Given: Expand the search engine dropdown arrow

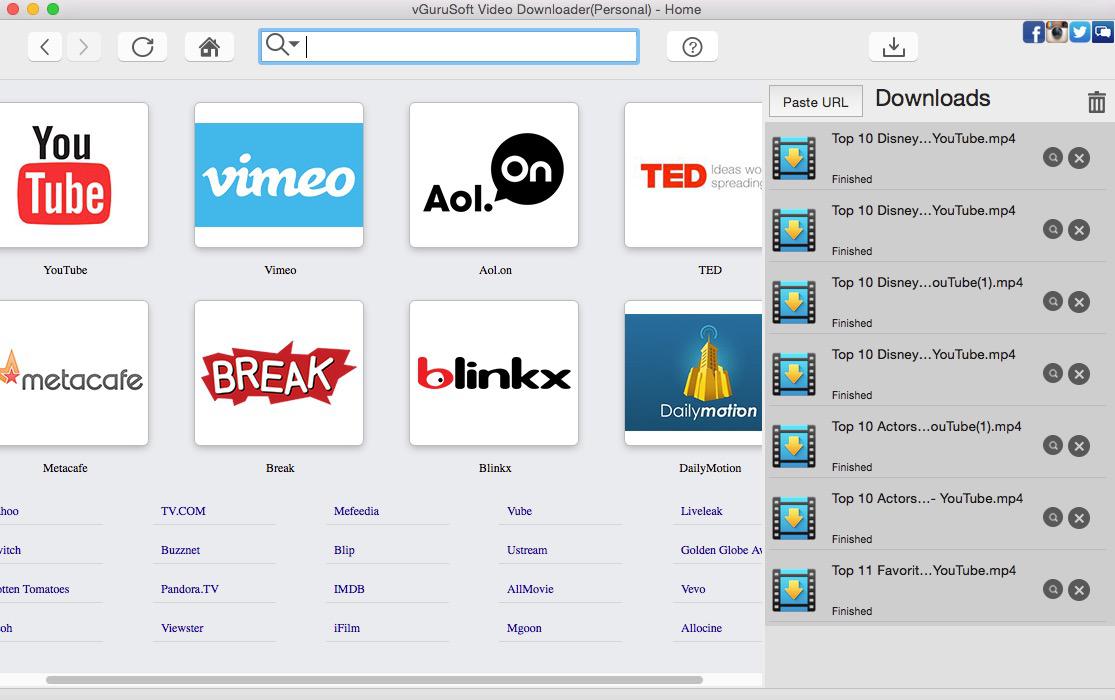Looking at the screenshot, I should [x=294, y=44].
